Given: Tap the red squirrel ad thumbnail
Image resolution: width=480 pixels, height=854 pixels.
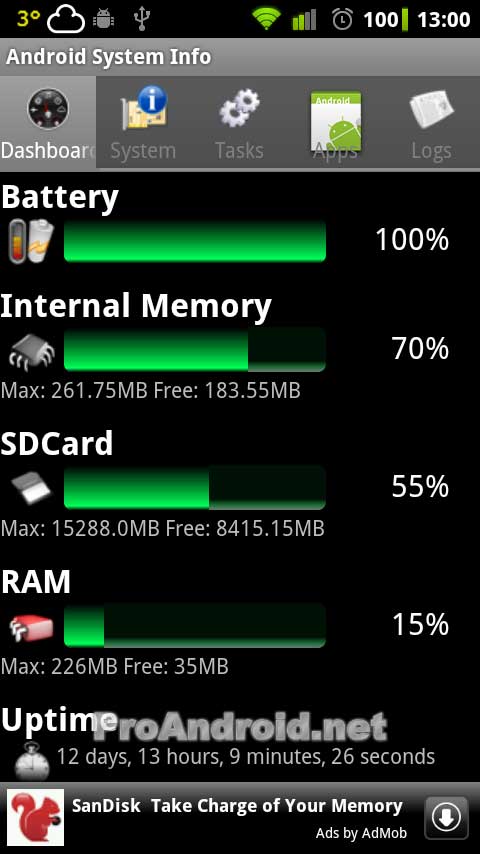Looking at the screenshot, I should click(x=35, y=818).
